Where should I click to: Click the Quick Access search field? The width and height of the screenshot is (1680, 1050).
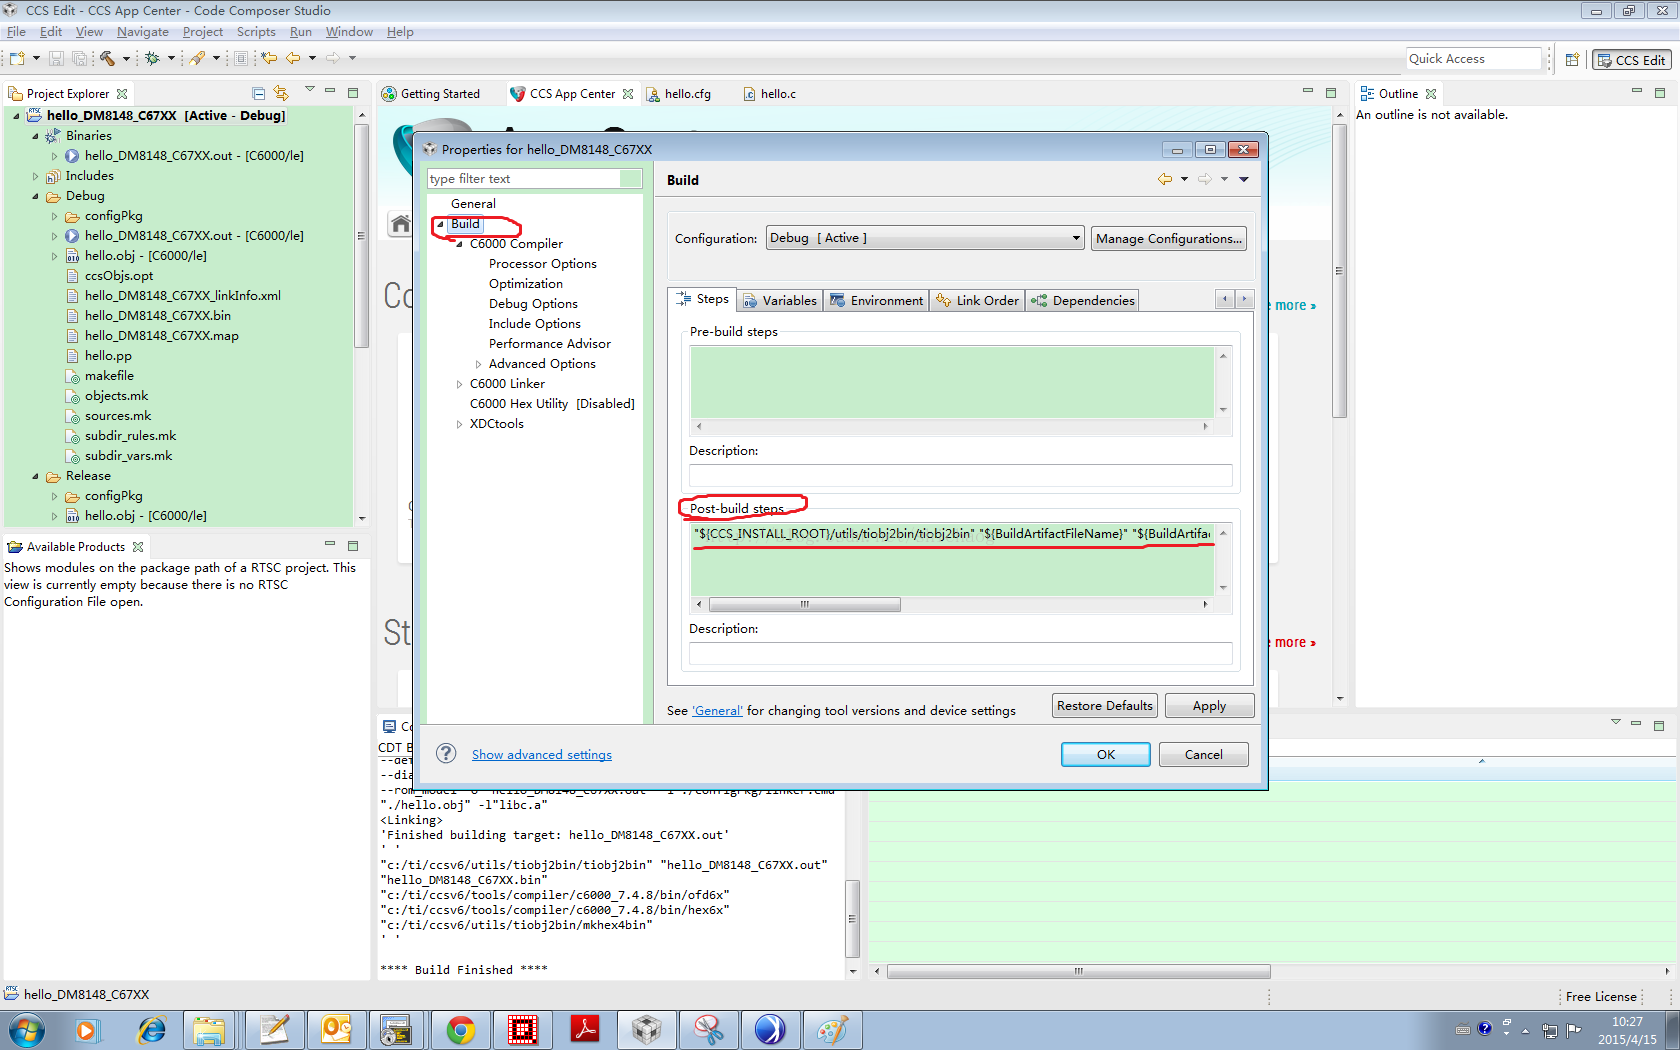1473,59
